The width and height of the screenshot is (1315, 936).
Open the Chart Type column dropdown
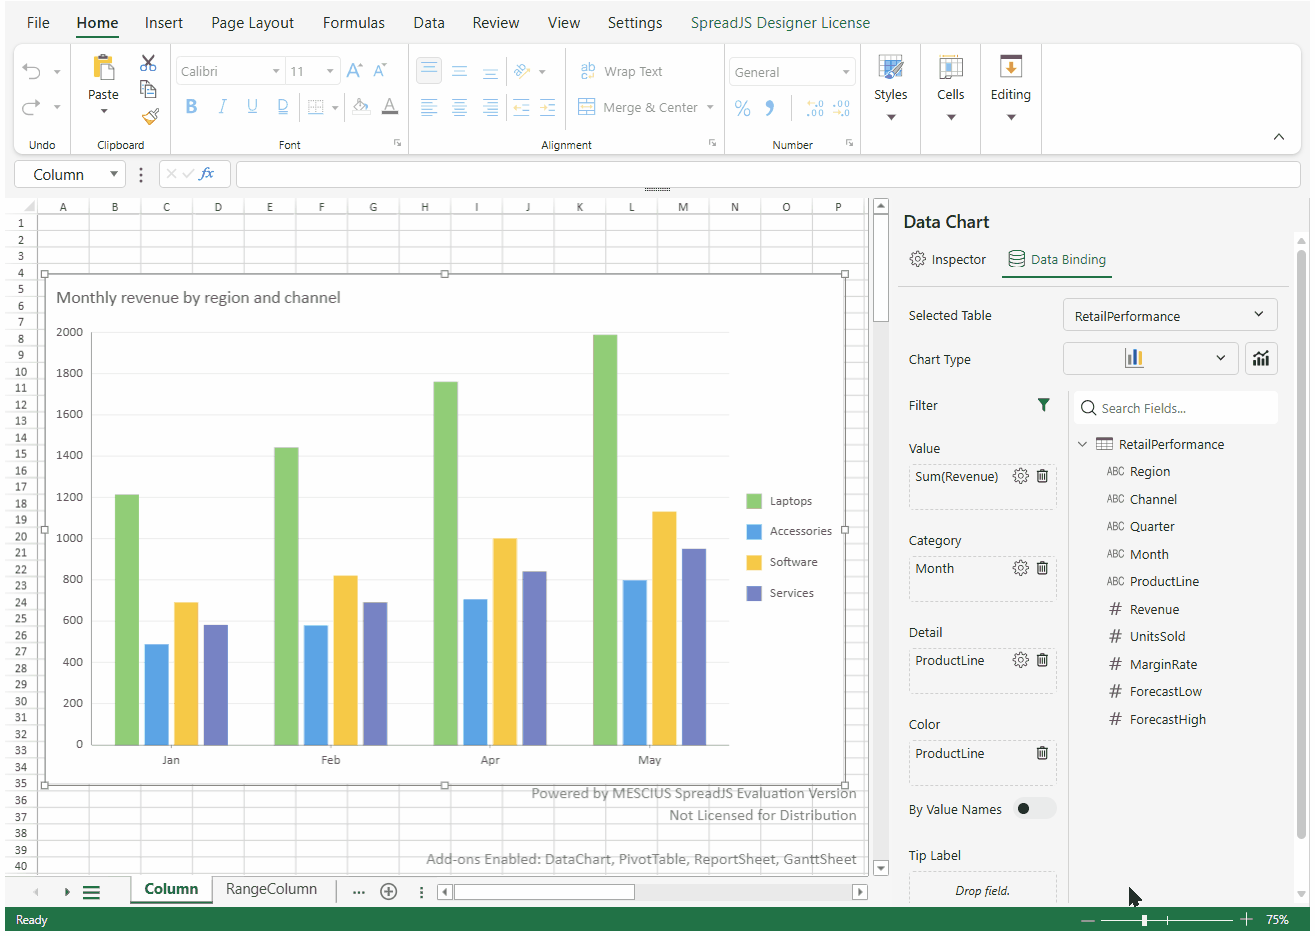1151,358
